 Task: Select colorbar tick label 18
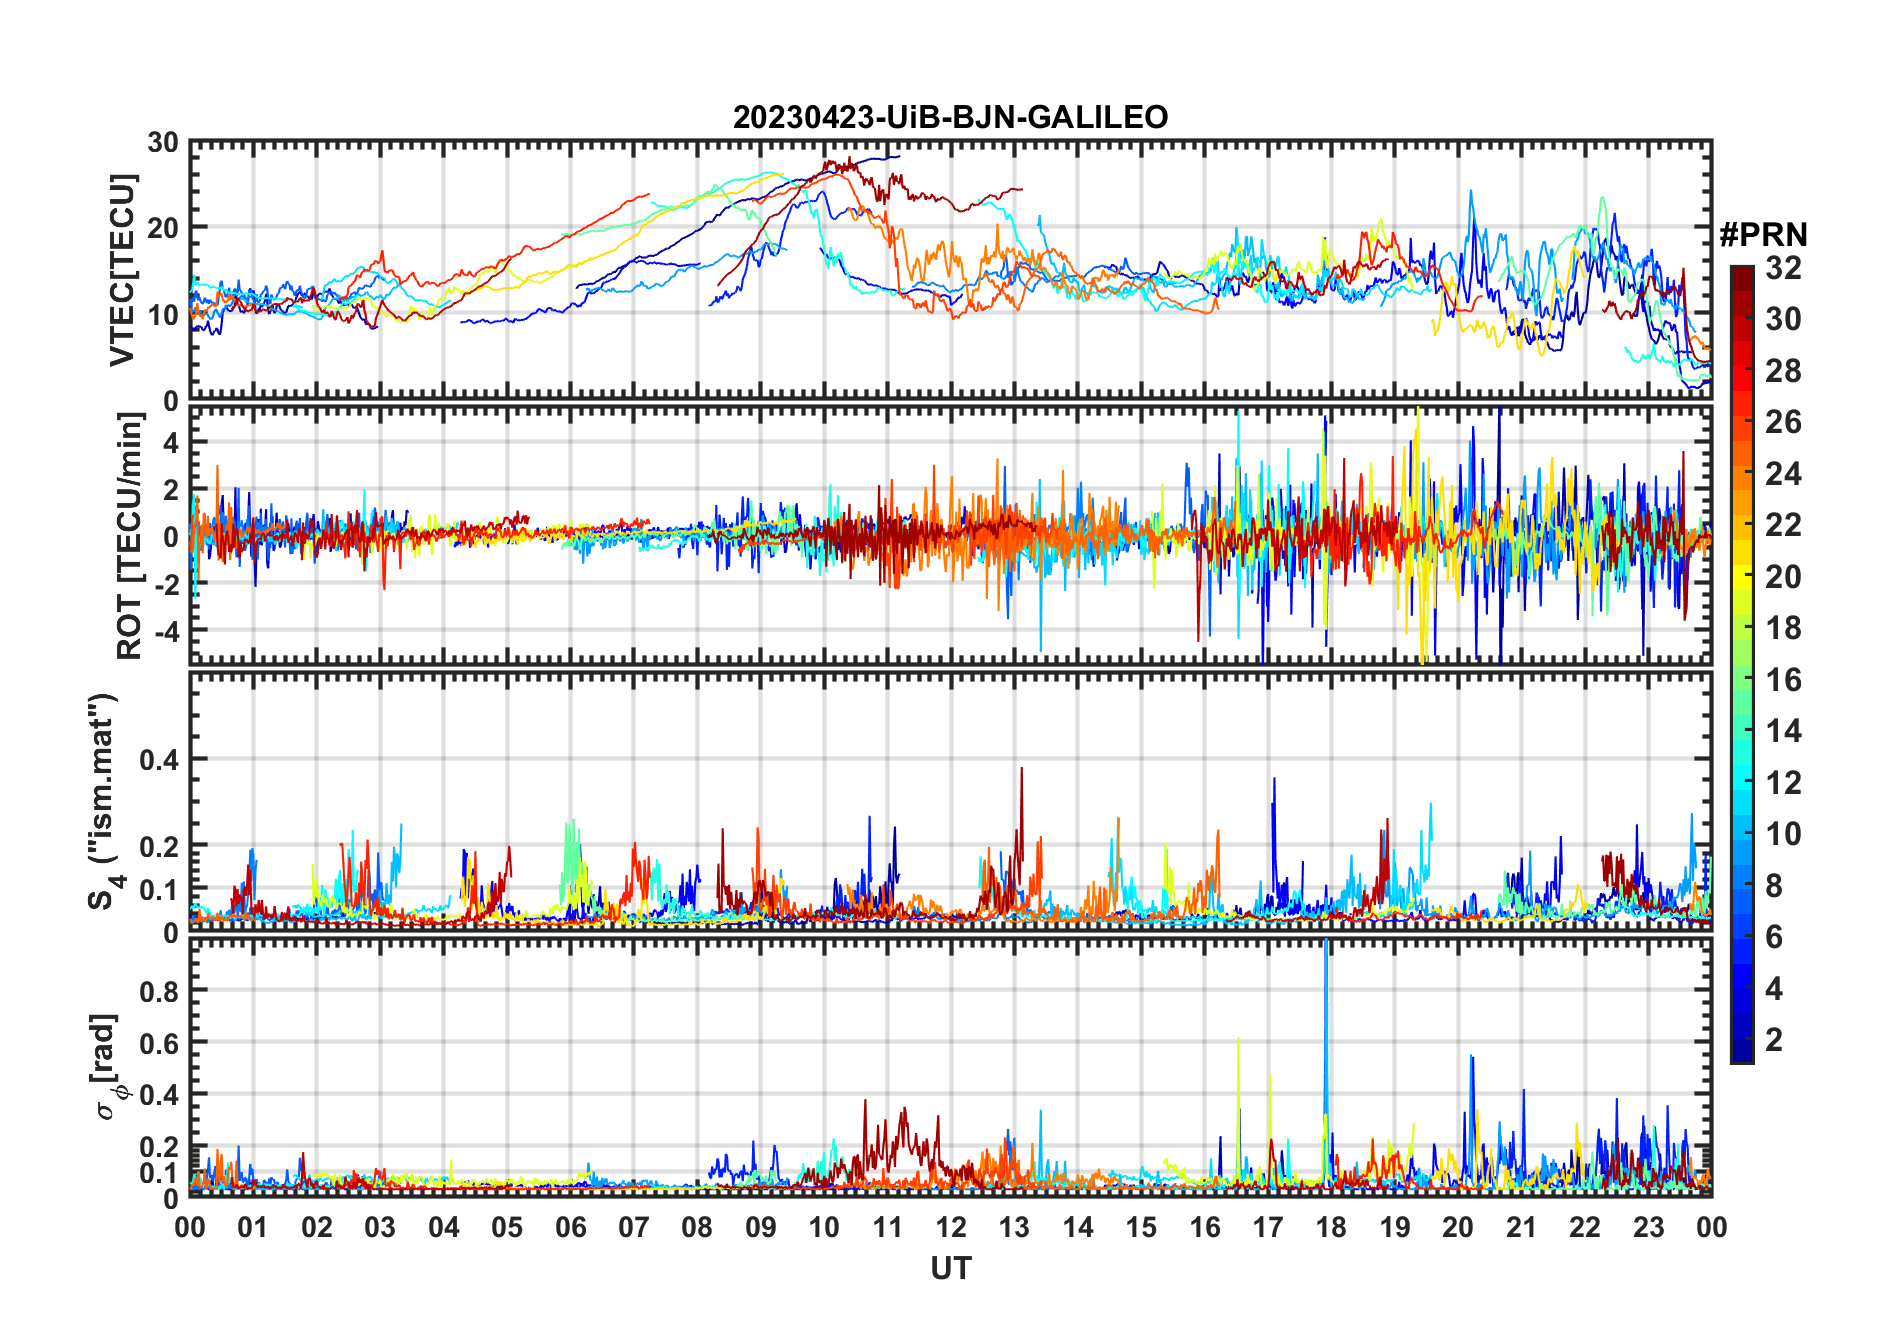click(1783, 627)
